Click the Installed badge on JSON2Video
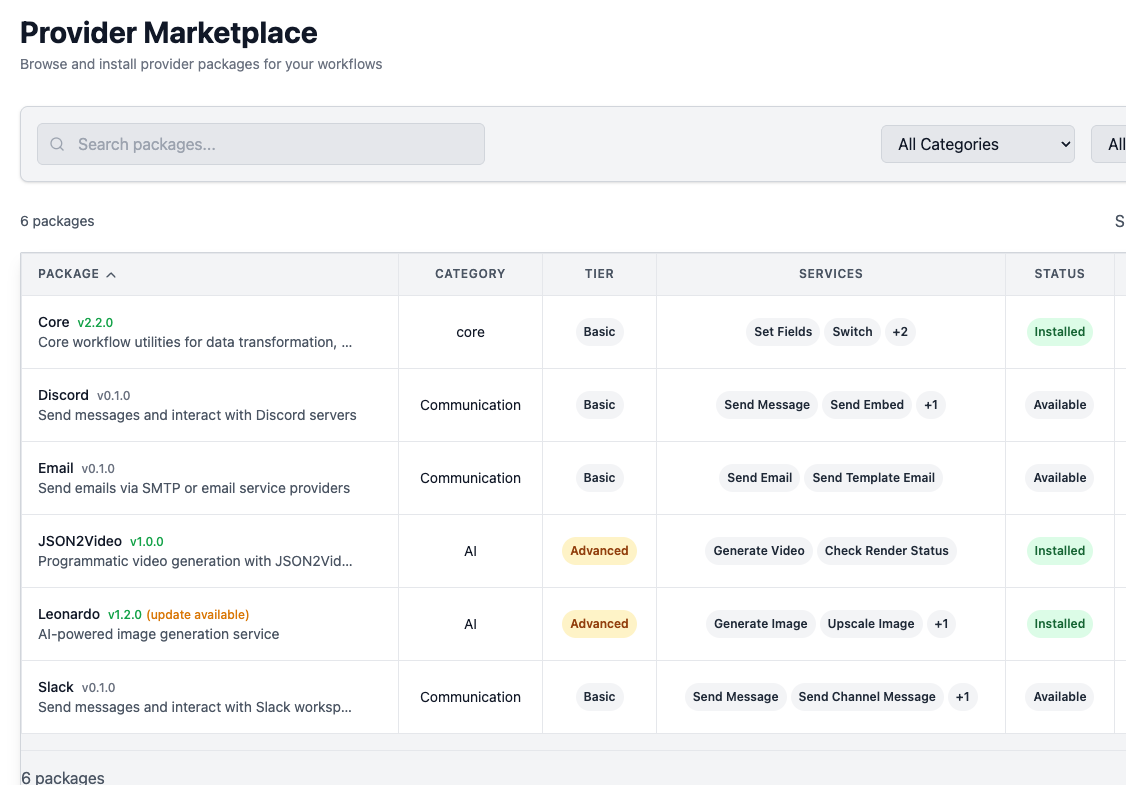Screen dimensions: 1126x785 point(1059,550)
